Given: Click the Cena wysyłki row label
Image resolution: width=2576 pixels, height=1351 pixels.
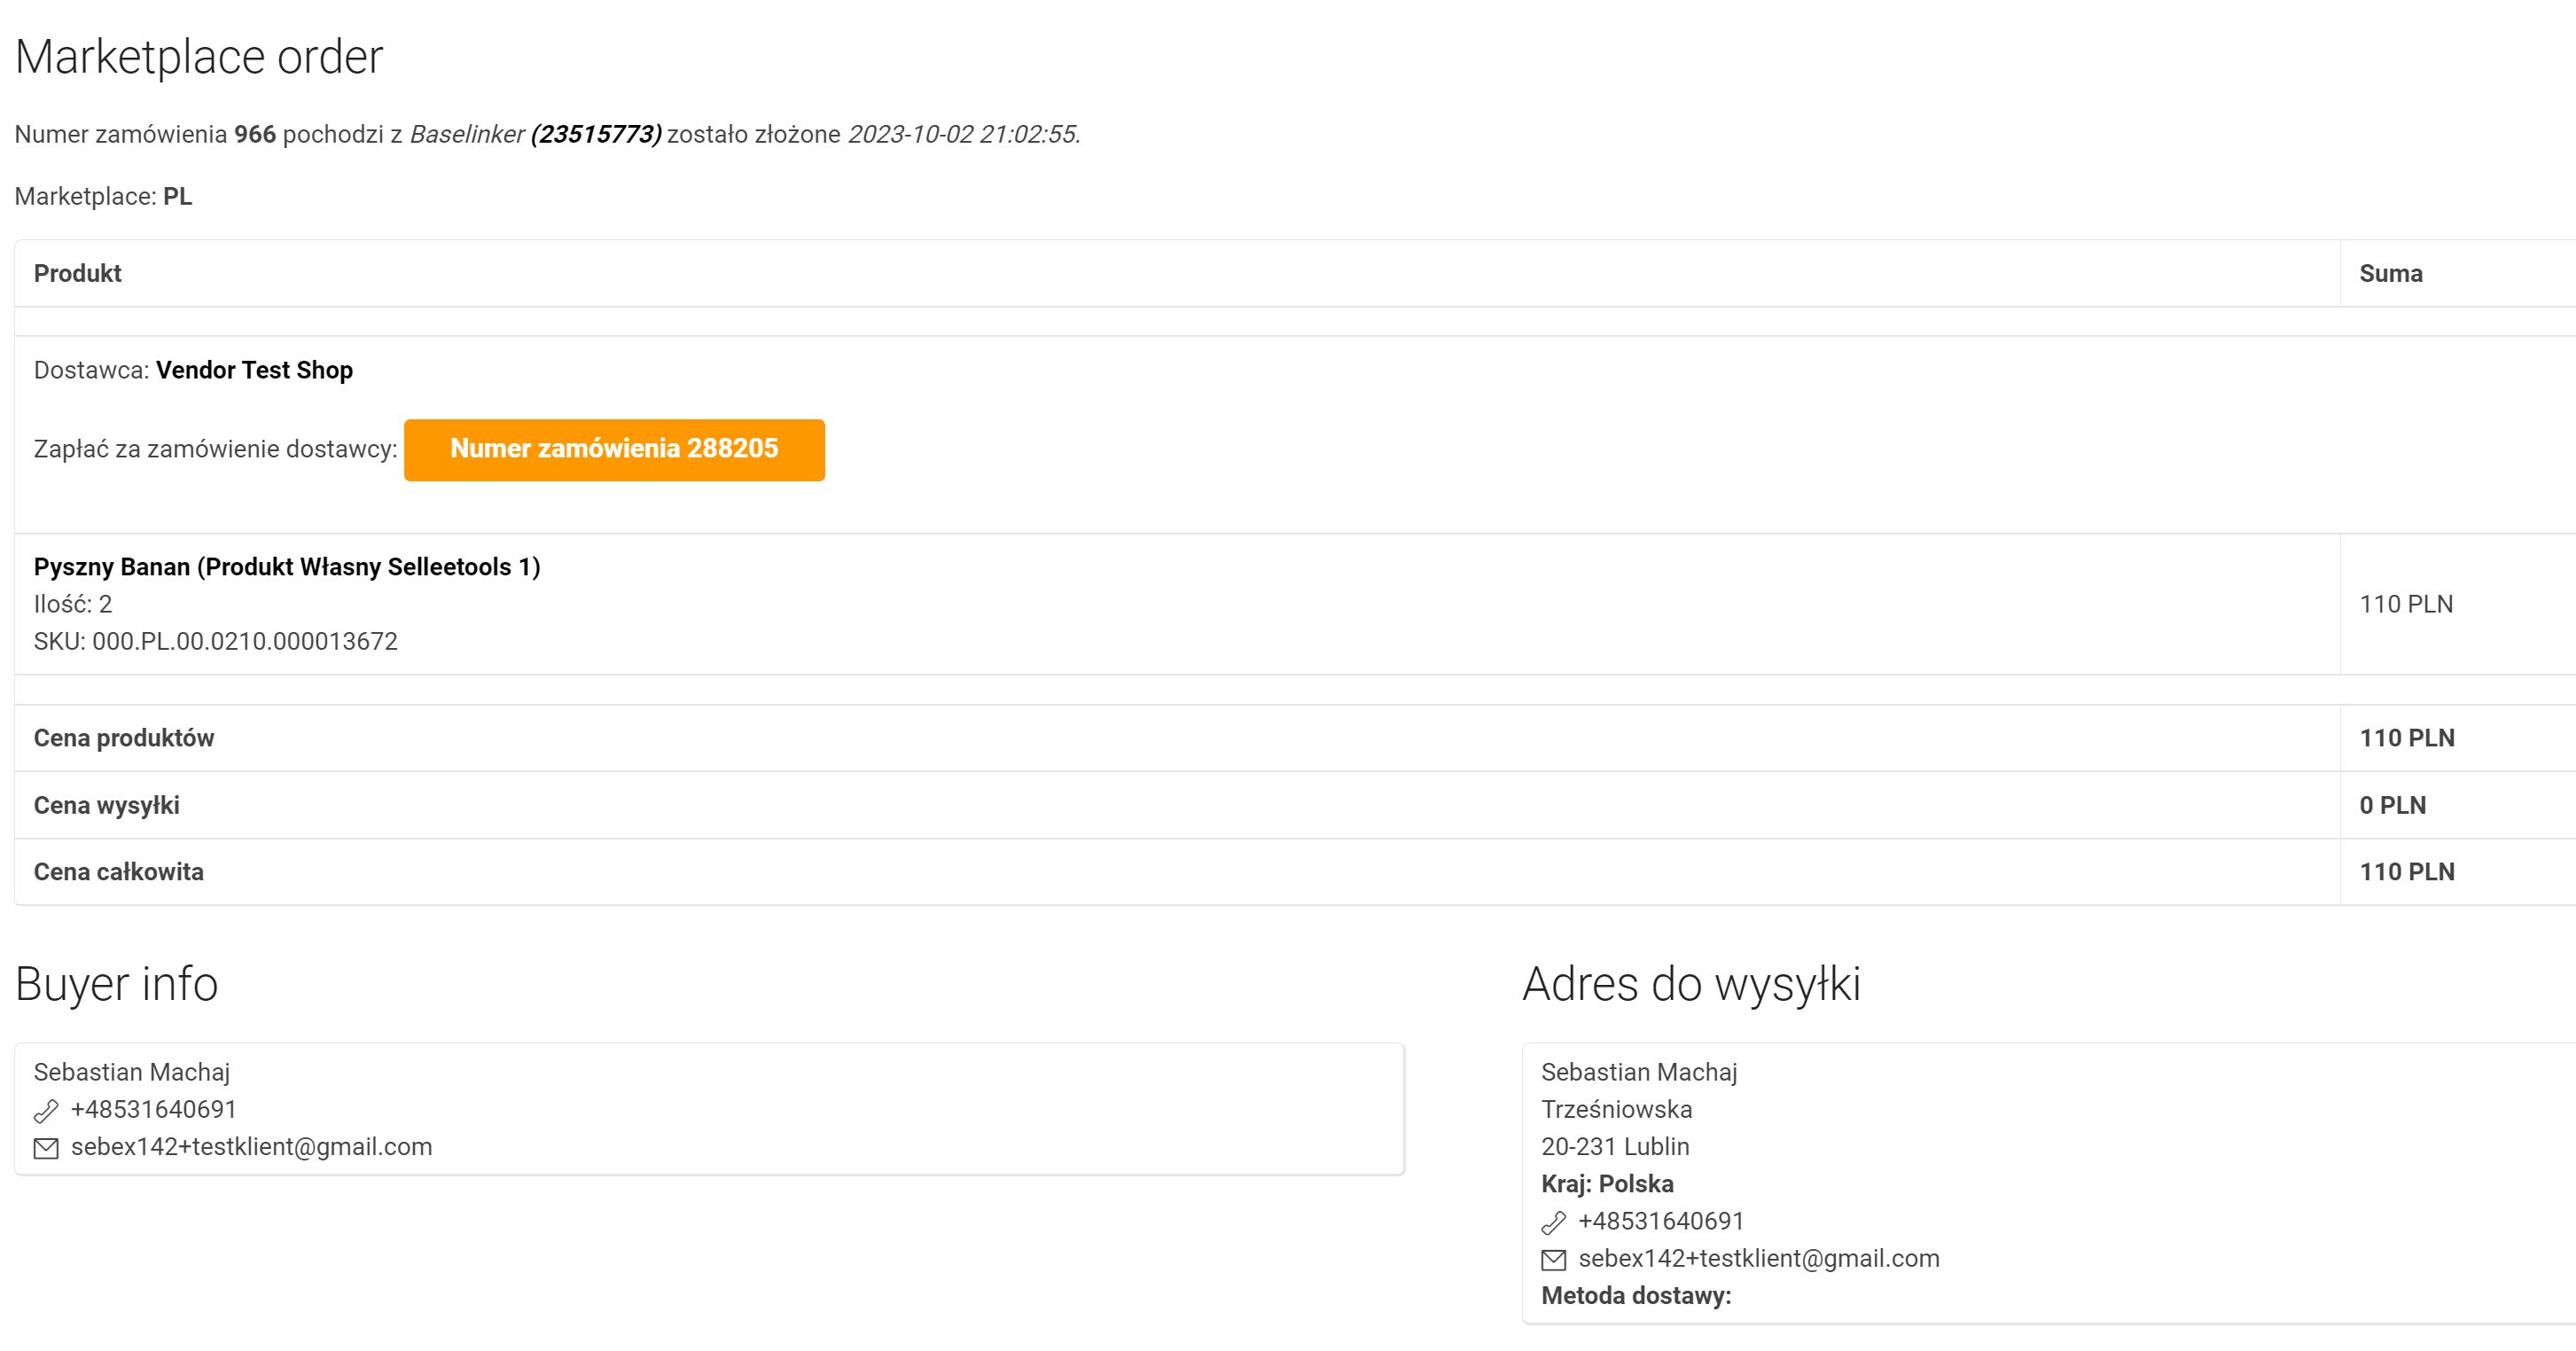Looking at the screenshot, I should coord(106,806).
